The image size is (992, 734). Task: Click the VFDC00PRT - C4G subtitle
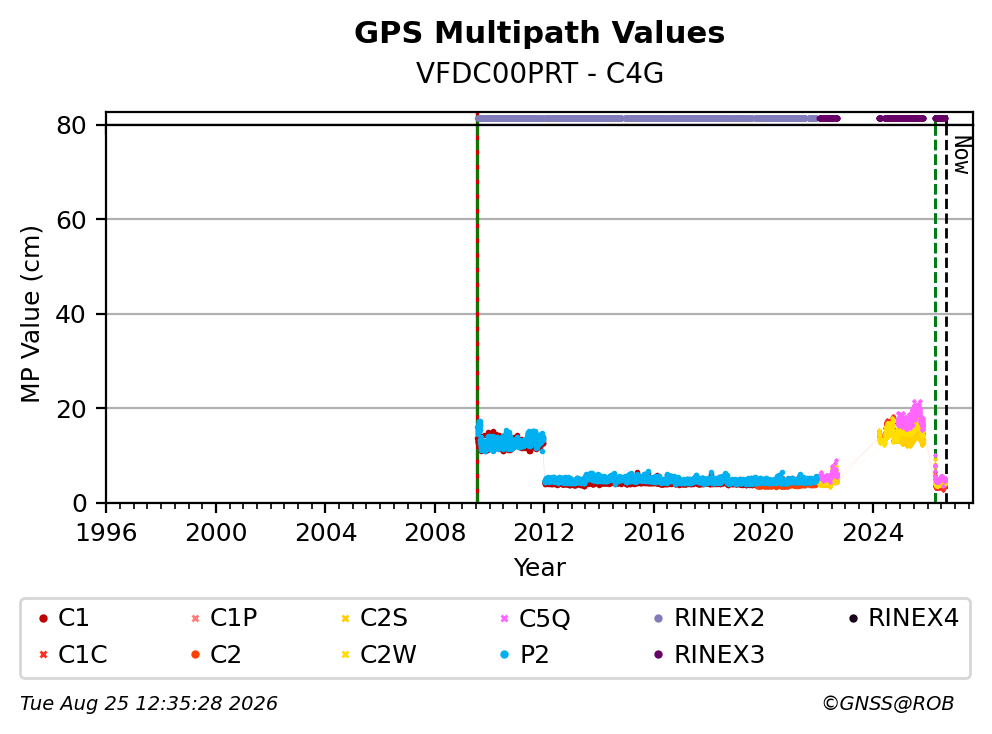539,73
